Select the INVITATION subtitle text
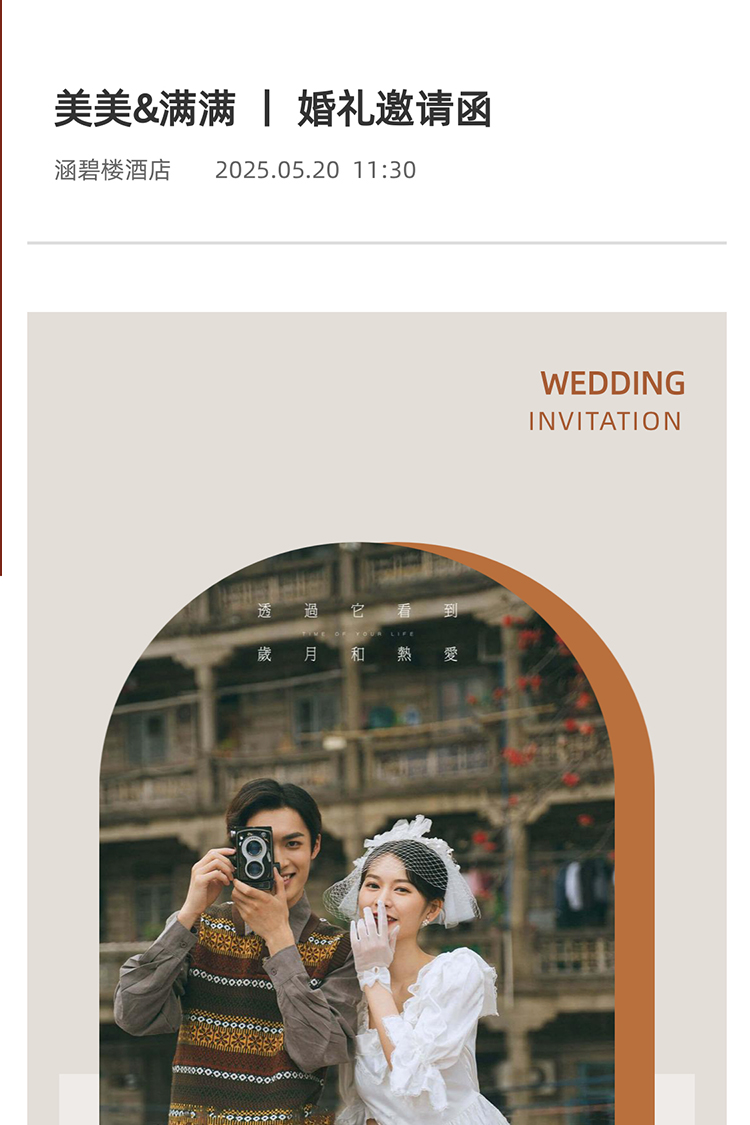The height and width of the screenshot is (1125, 750). pyautogui.click(x=605, y=421)
